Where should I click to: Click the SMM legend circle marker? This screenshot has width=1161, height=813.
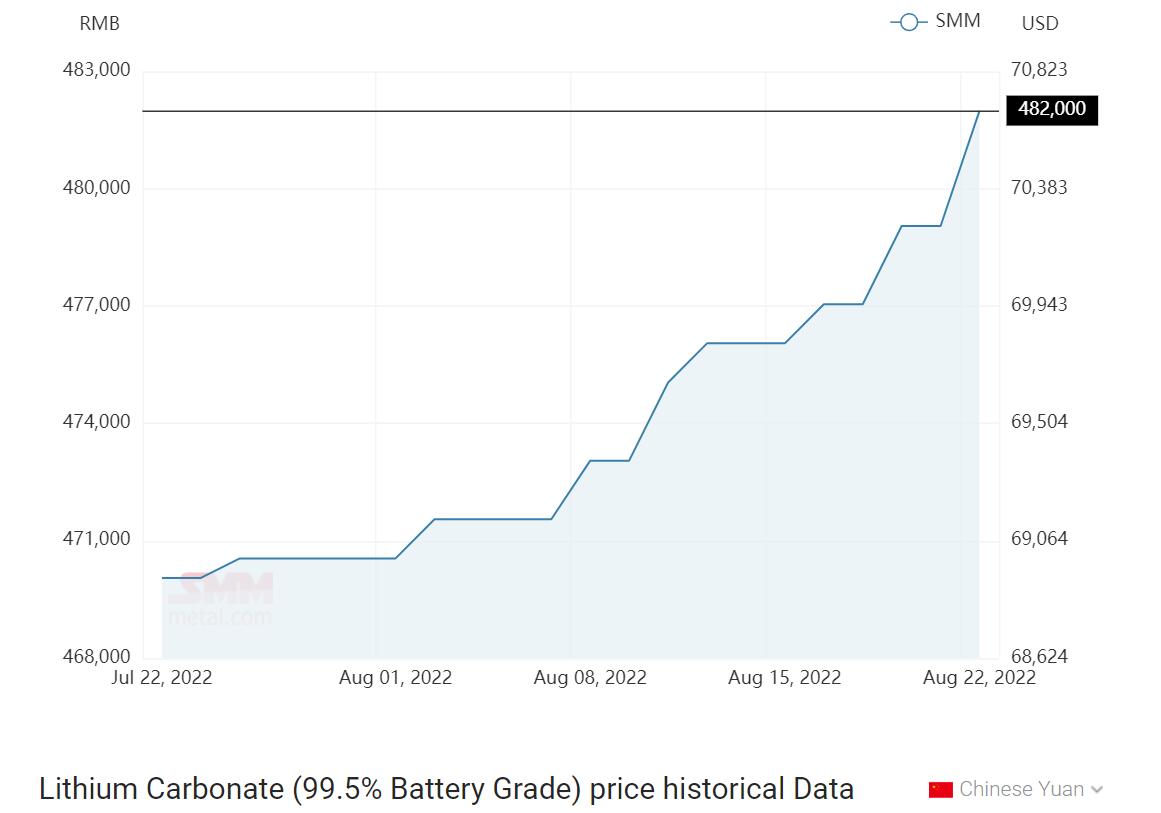(x=908, y=22)
